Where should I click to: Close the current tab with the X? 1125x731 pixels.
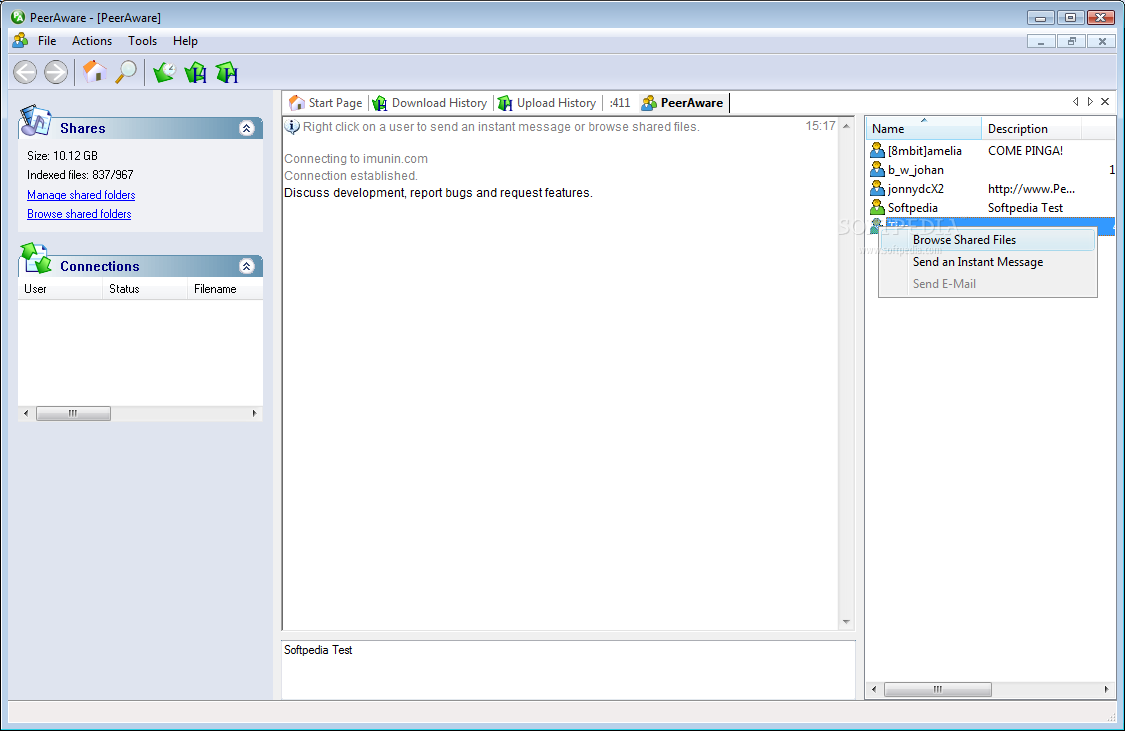pyautogui.click(x=1105, y=102)
